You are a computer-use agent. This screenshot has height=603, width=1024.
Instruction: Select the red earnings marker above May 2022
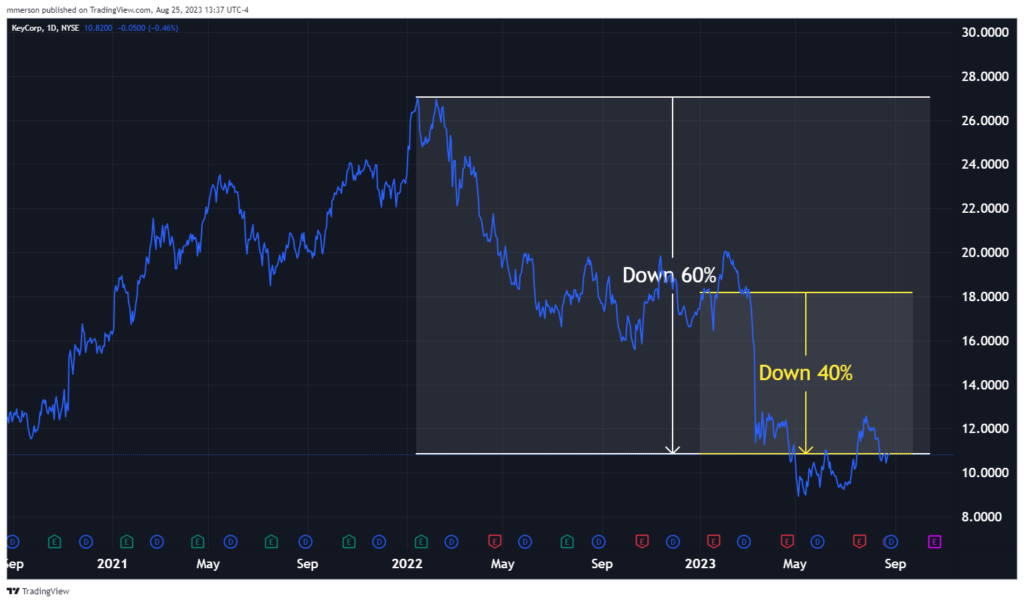[x=493, y=541]
